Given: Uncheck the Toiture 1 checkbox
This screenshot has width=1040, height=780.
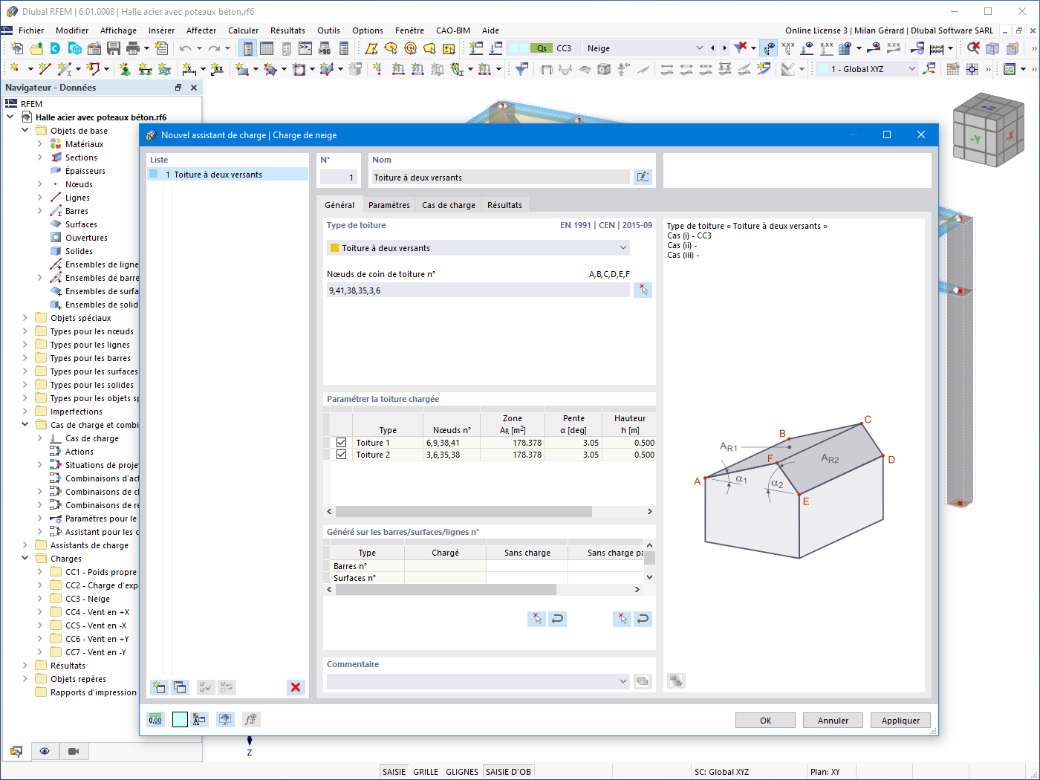Looking at the screenshot, I should 341,442.
